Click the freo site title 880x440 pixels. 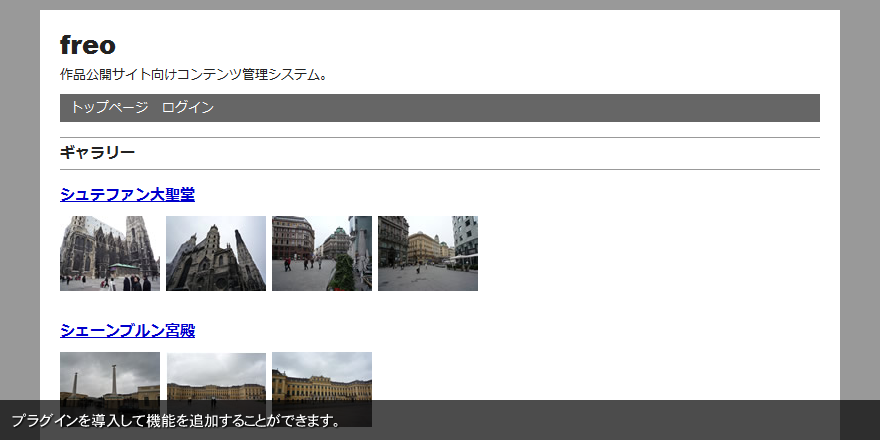click(x=88, y=45)
